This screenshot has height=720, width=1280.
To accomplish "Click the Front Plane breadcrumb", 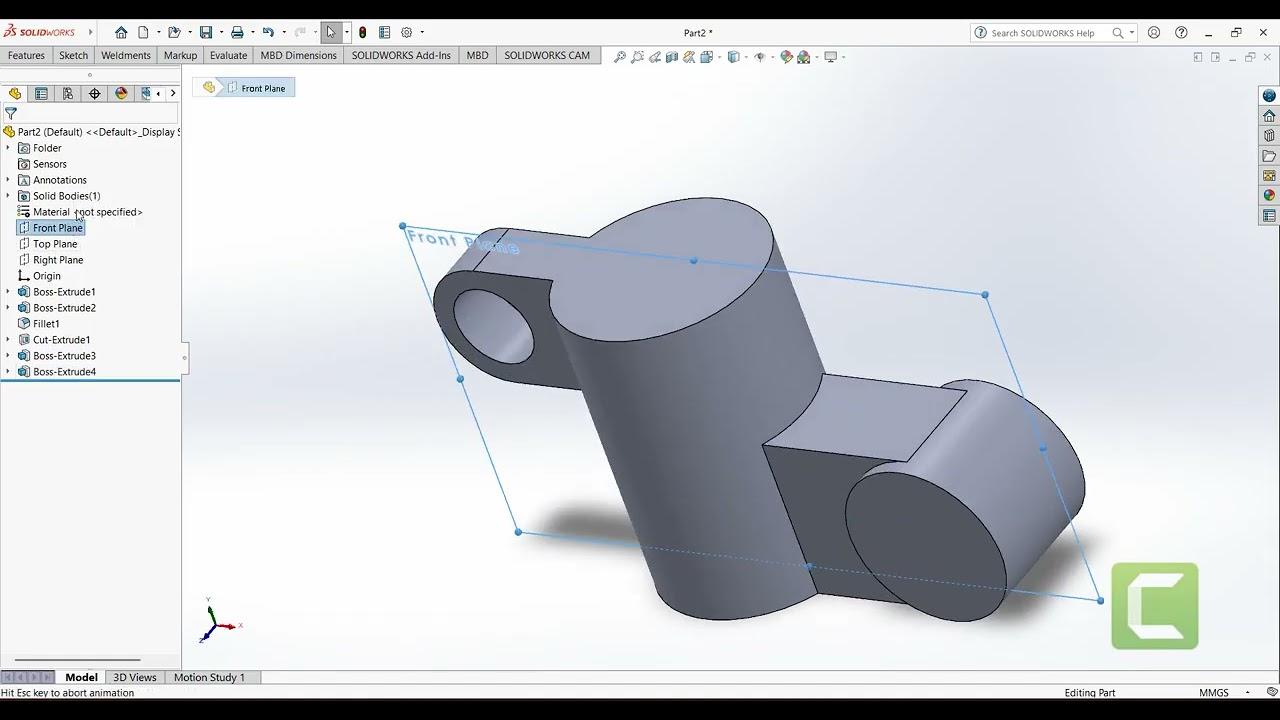I will coord(256,88).
